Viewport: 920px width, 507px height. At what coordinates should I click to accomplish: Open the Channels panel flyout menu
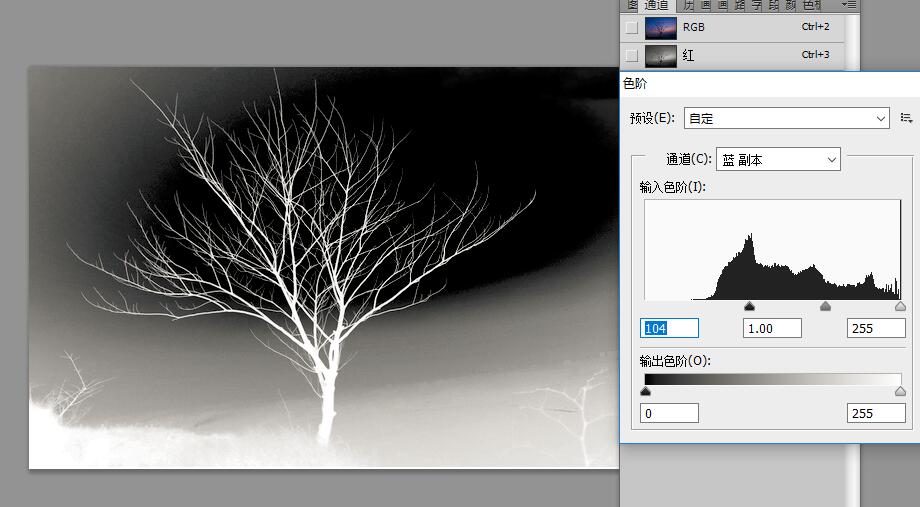click(850, 6)
